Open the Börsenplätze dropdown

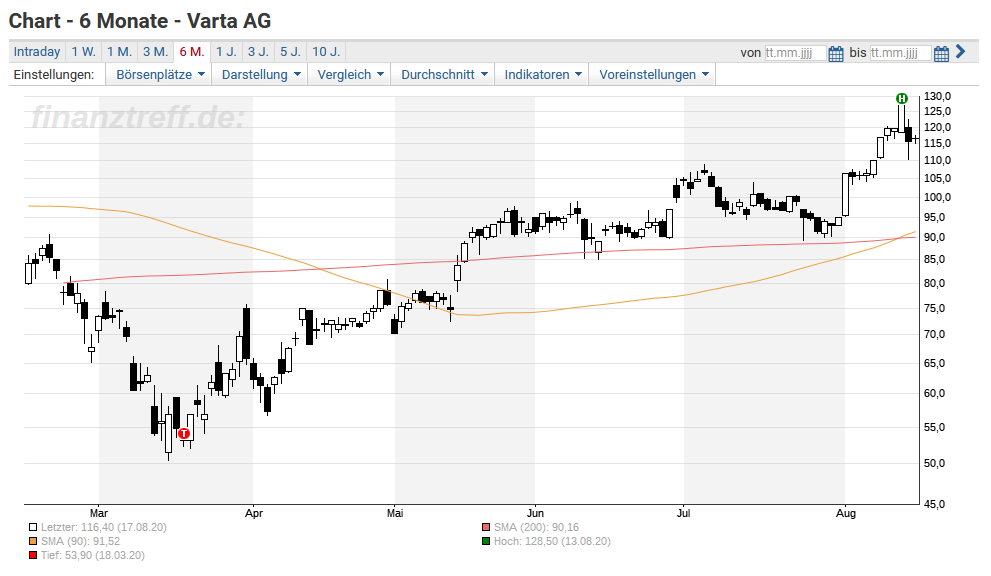coord(161,75)
